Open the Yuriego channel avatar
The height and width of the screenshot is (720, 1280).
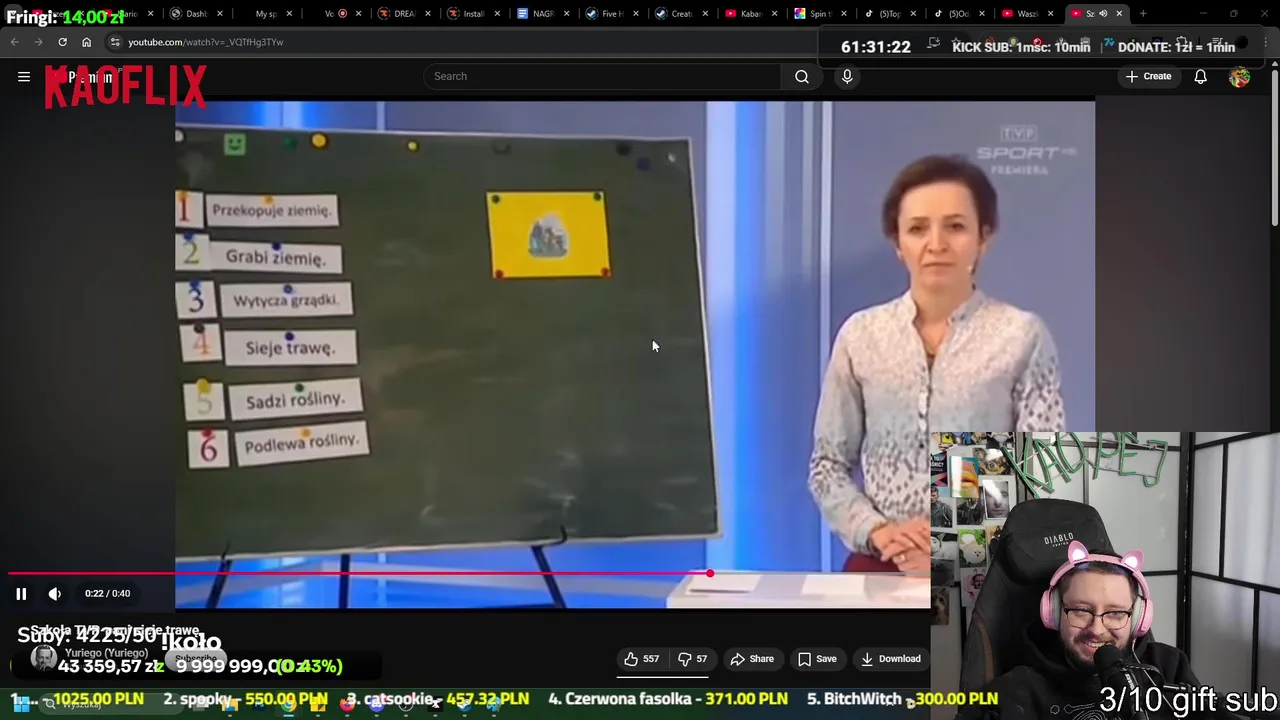tap(43, 658)
